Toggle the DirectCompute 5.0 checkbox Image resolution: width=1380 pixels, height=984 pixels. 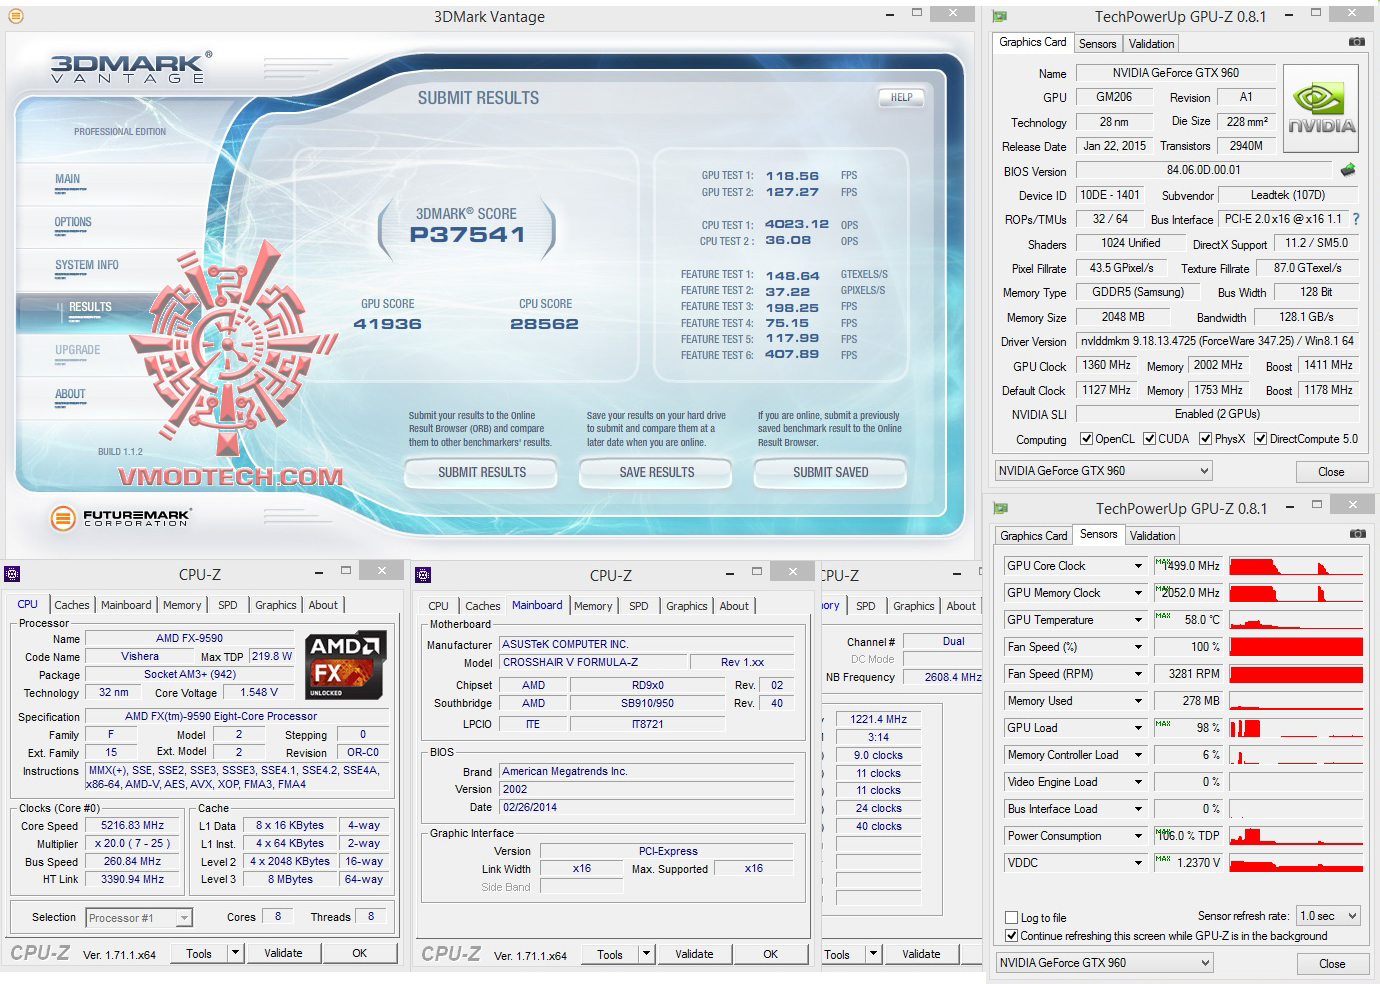coord(1261,439)
